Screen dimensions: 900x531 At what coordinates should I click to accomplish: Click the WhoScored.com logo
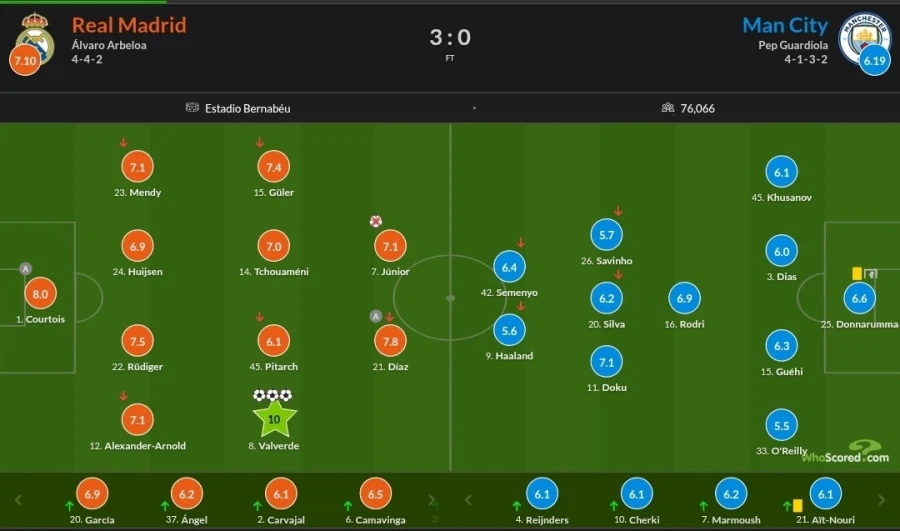844,453
